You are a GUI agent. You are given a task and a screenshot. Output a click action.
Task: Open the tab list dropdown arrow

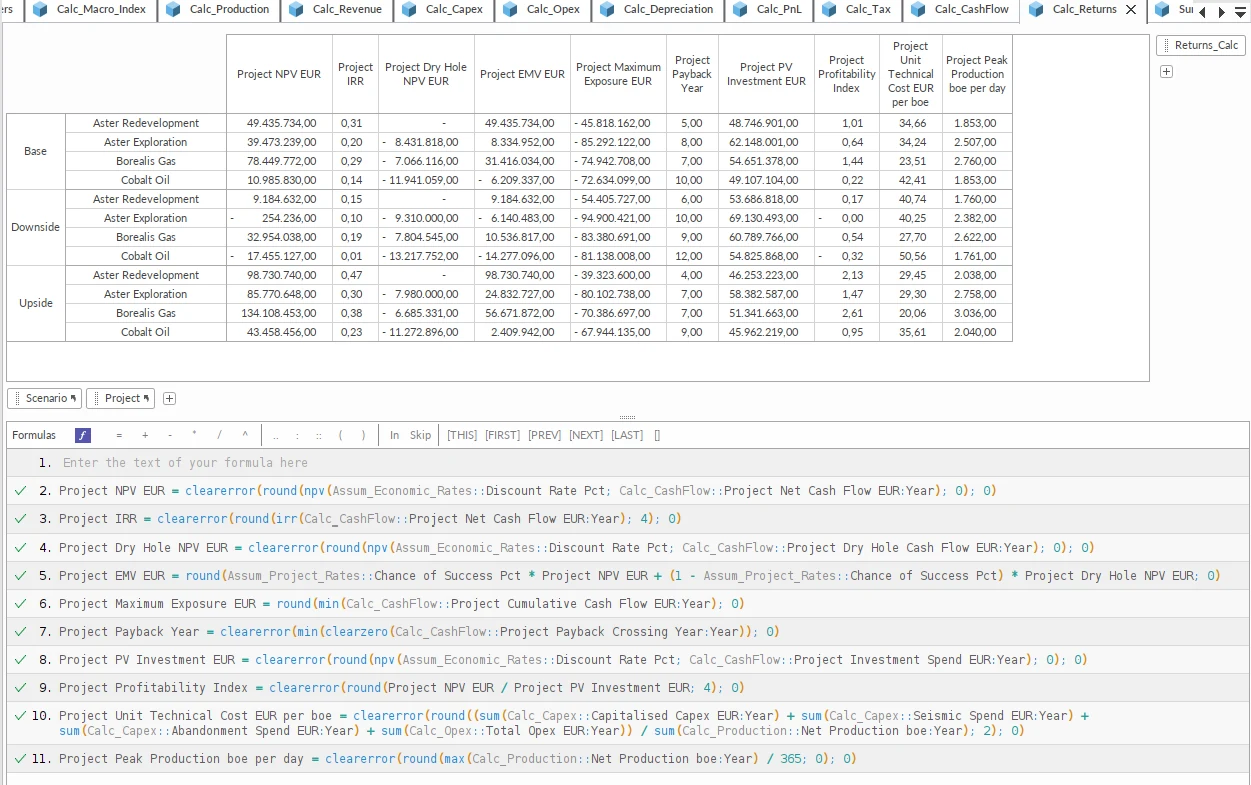click(1240, 12)
